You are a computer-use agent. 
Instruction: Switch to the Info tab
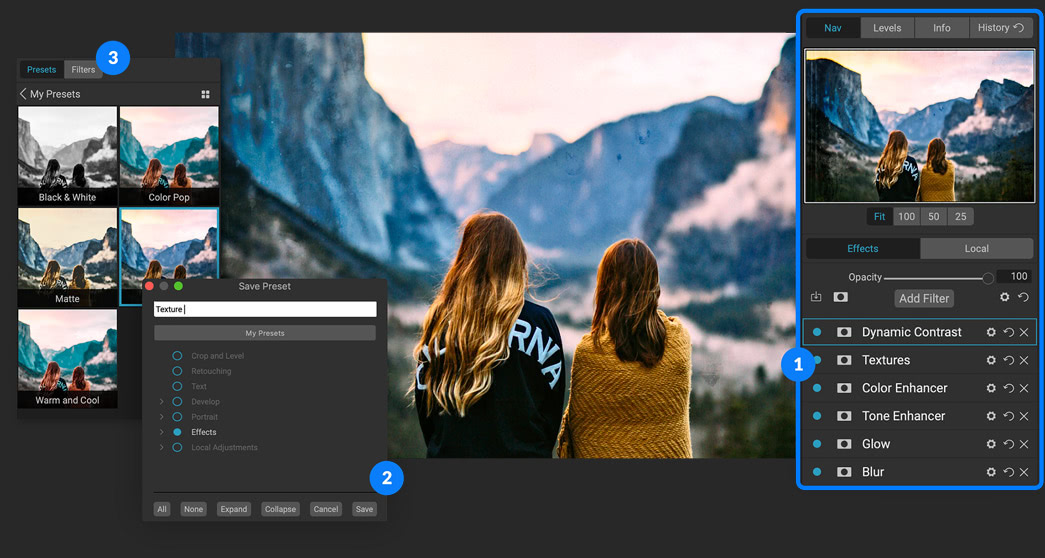click(942, 28)
